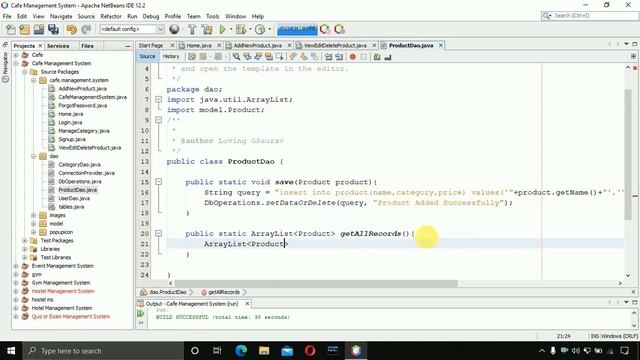
Task: Open the Profile Project dropdown arrow
Action: tap(269, 29)
